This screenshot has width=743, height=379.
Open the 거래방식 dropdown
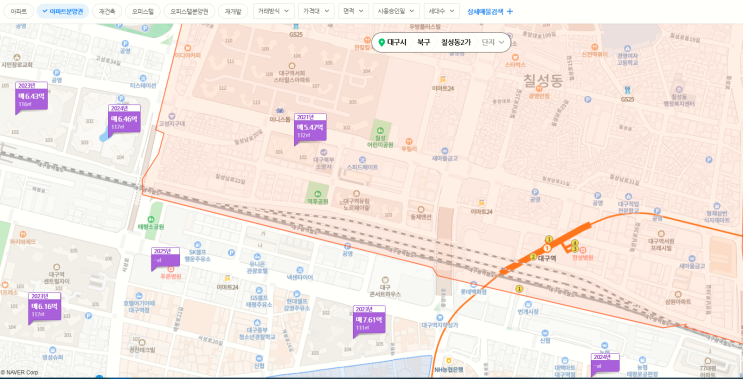point(273,11)
